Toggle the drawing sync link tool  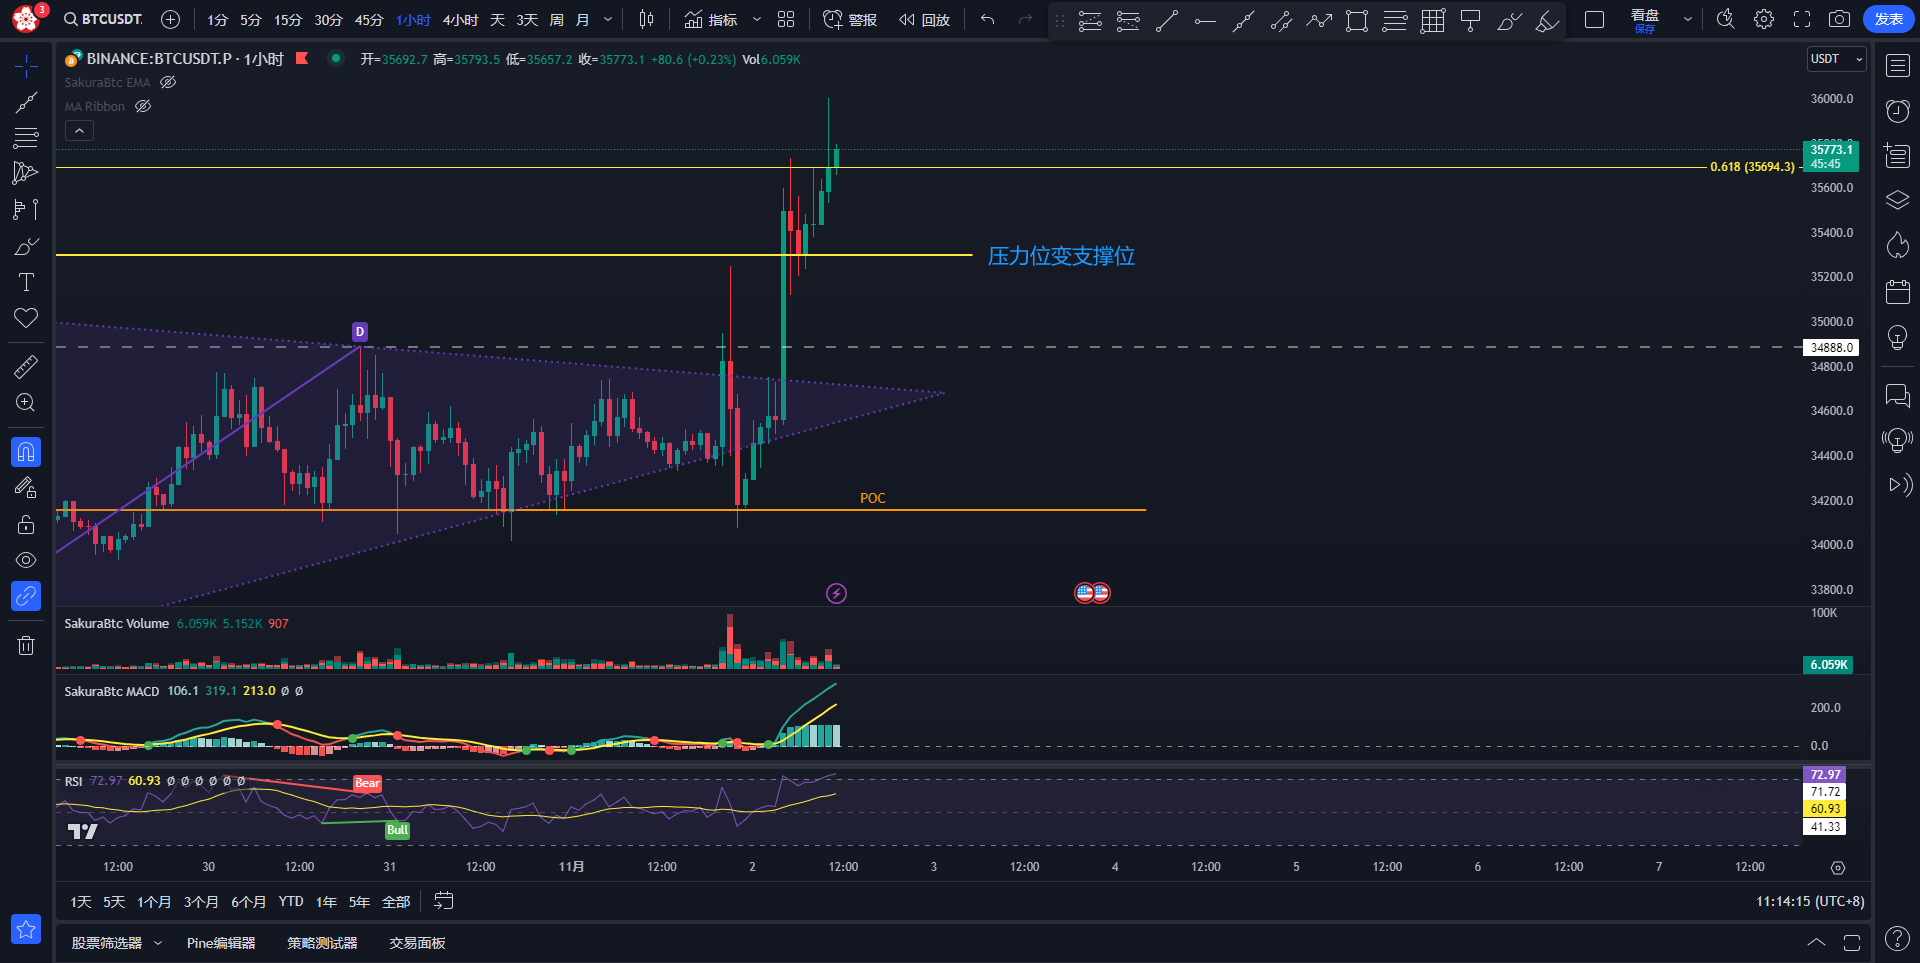point(26,596)
